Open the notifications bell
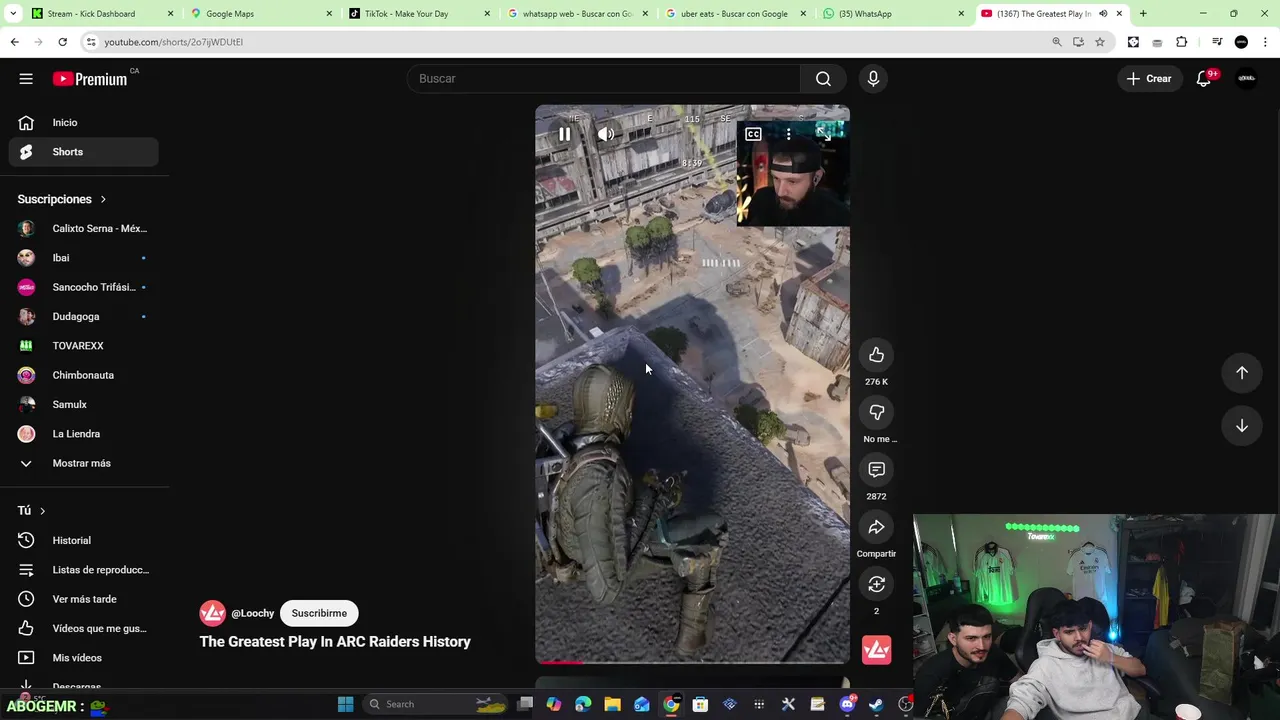This screenshot has width=1280, height=720. point(1204,79)
